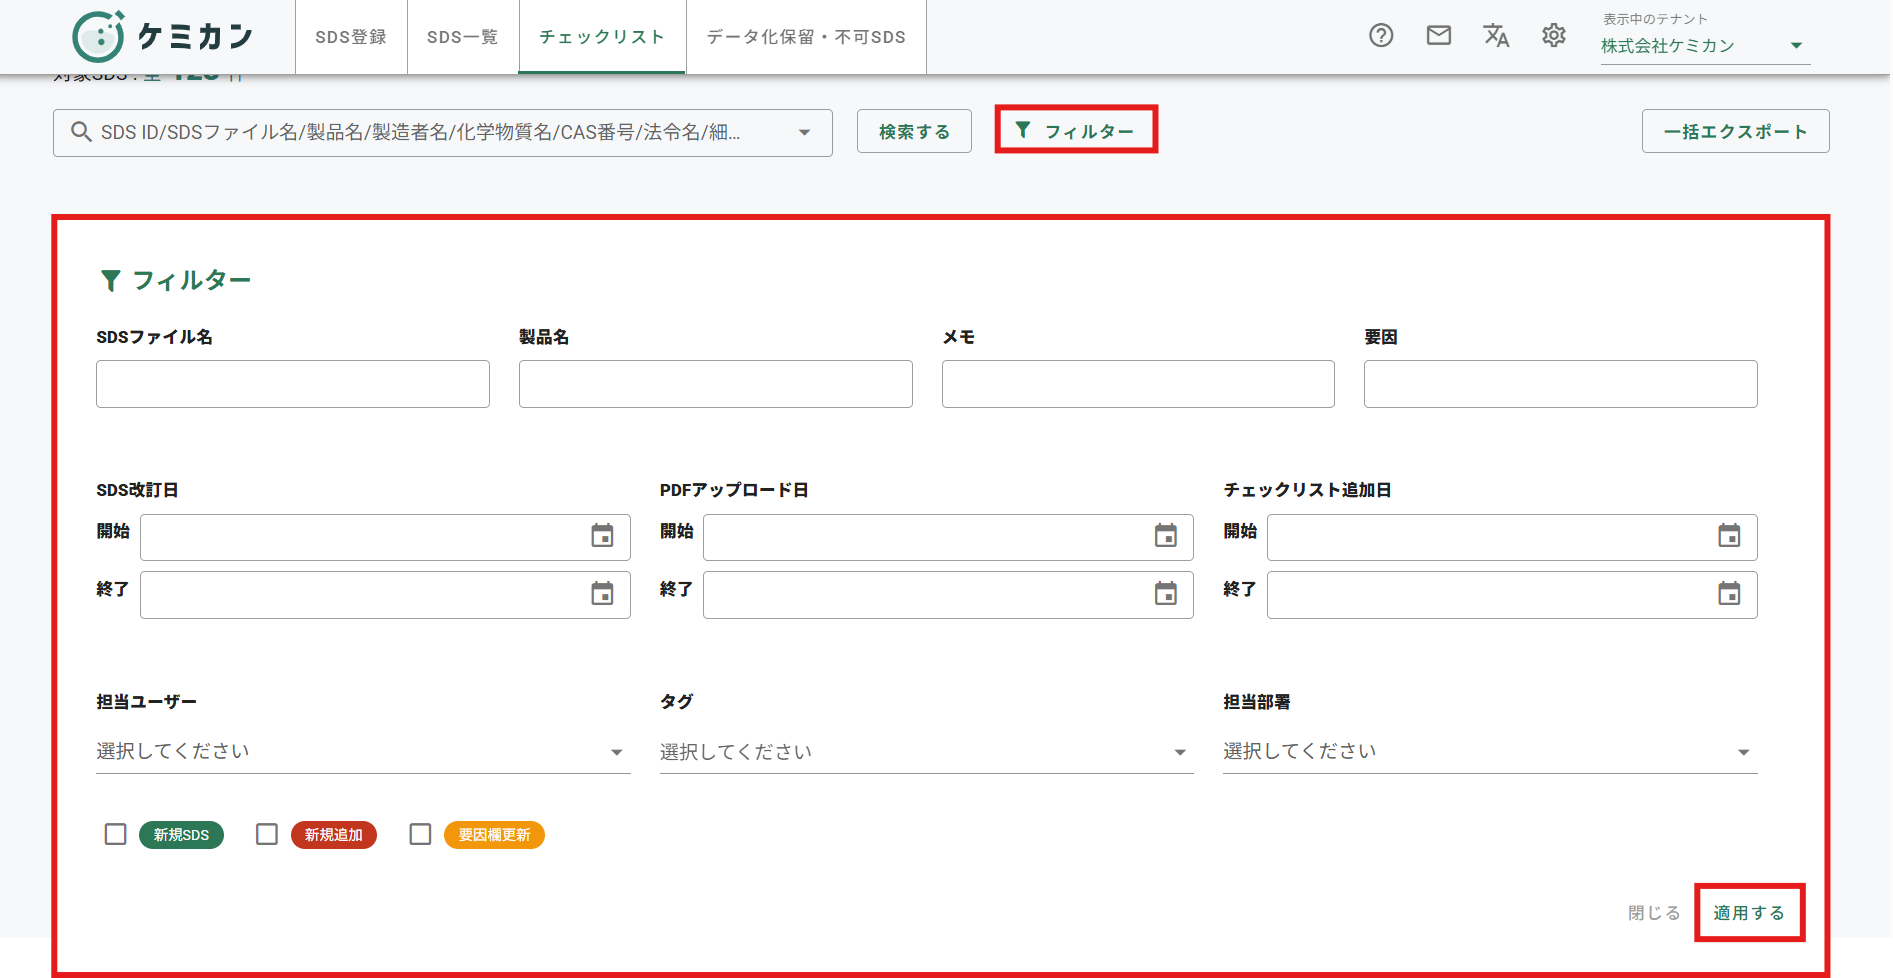The width and height of the screenshot is (1893, 978).
Task: Switch to the データ化保留・不可SDS tab
Action: point(806,37)
